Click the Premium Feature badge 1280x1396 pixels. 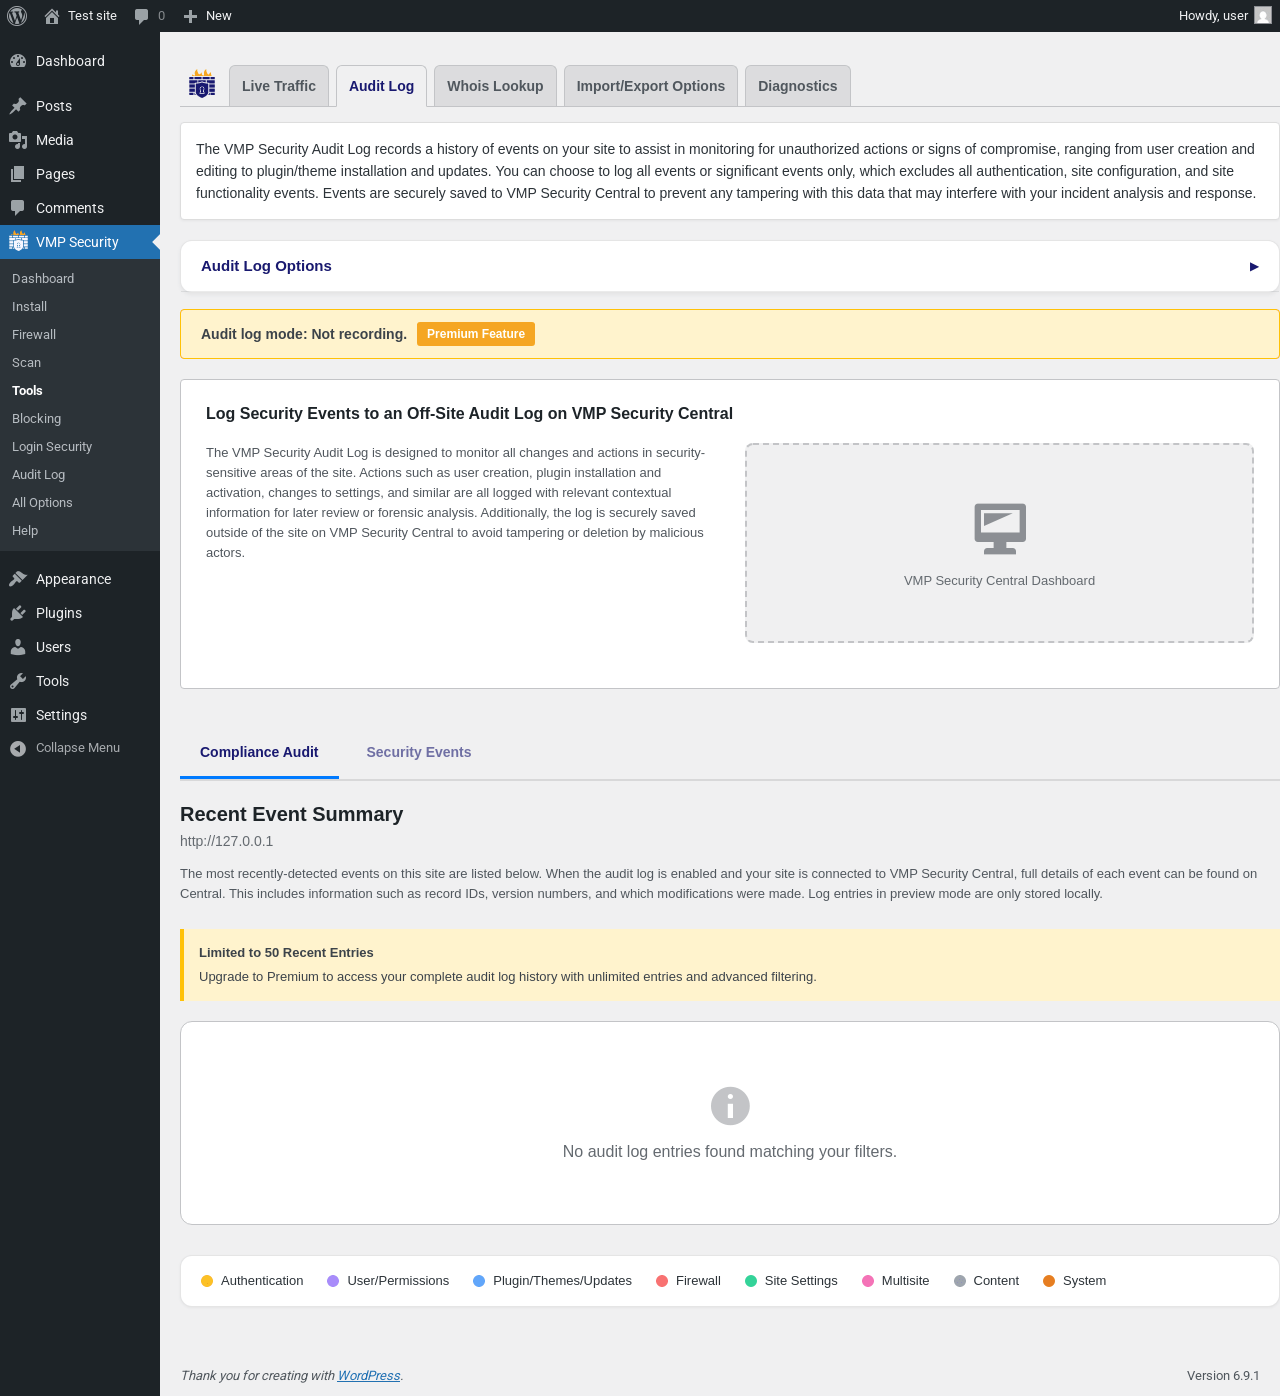point(476,334)
